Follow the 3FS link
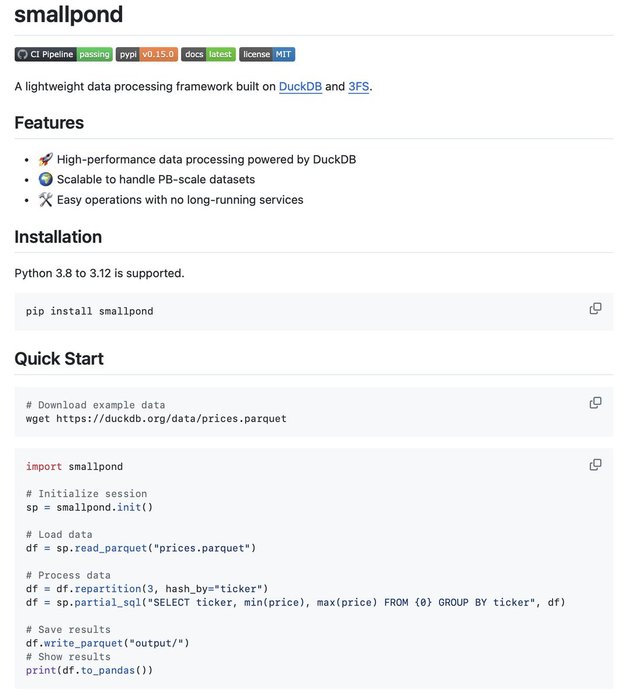 [359, 87]
